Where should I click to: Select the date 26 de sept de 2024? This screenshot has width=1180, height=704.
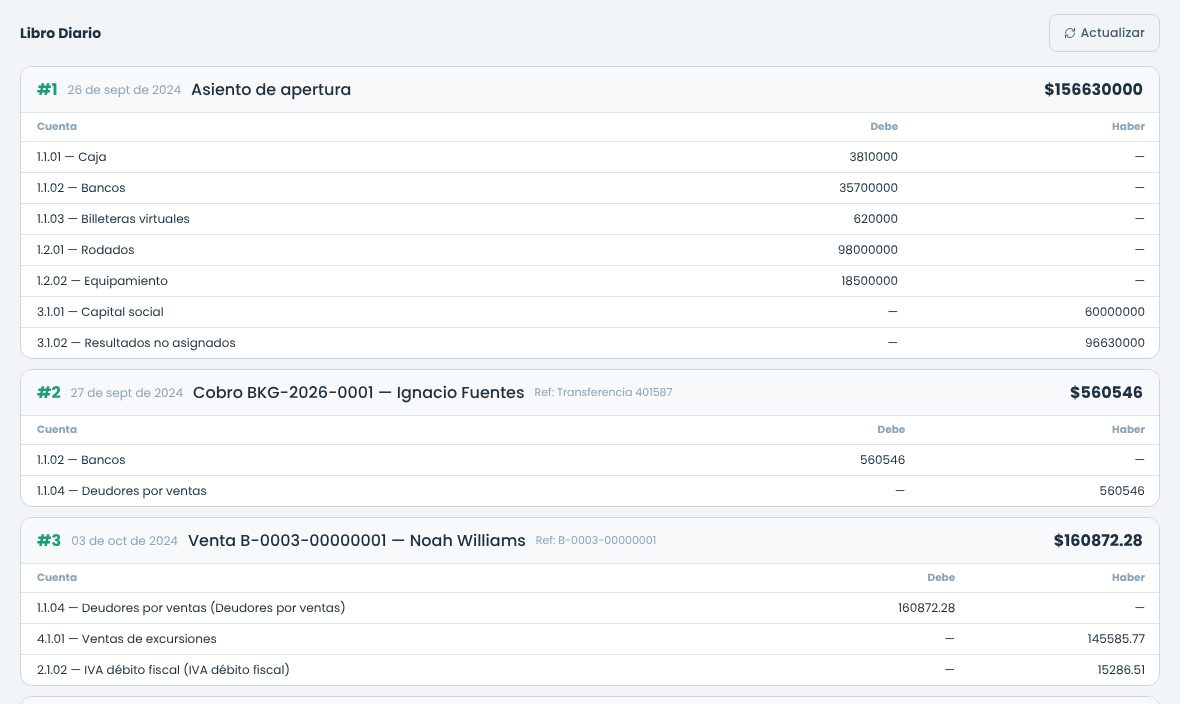124,90
